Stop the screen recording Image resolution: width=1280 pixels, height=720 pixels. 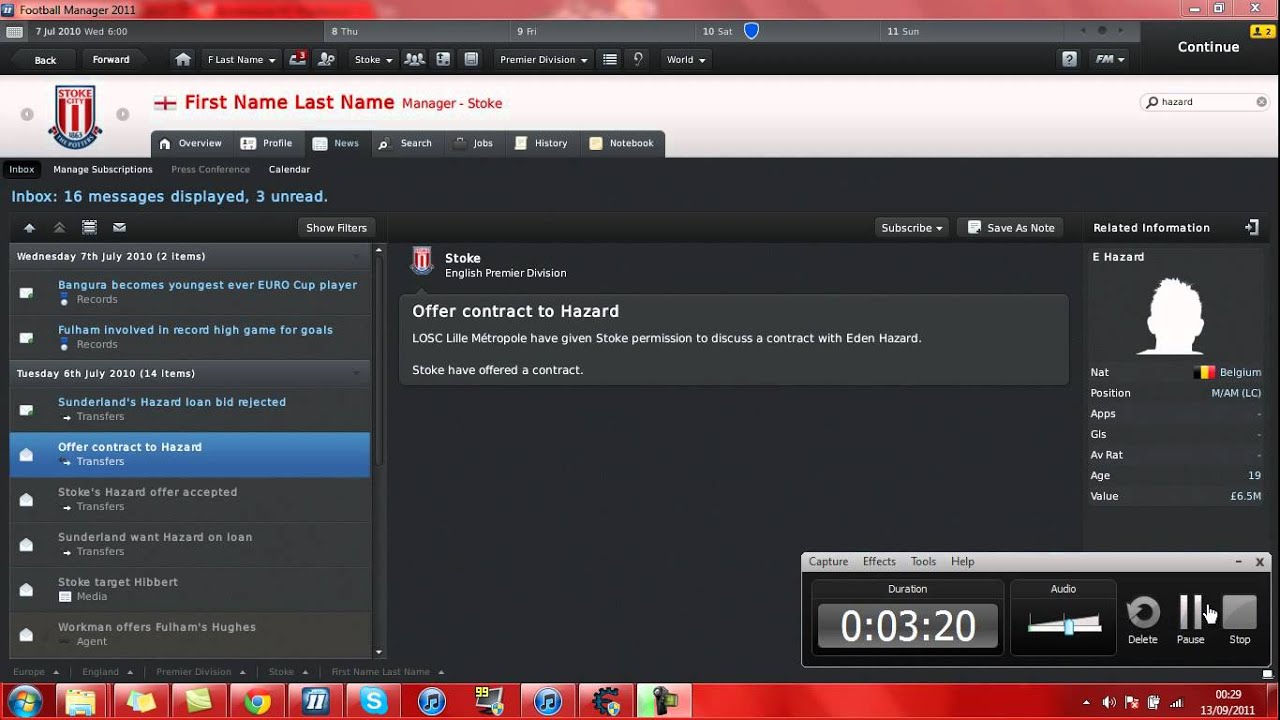pos(1240,612)
